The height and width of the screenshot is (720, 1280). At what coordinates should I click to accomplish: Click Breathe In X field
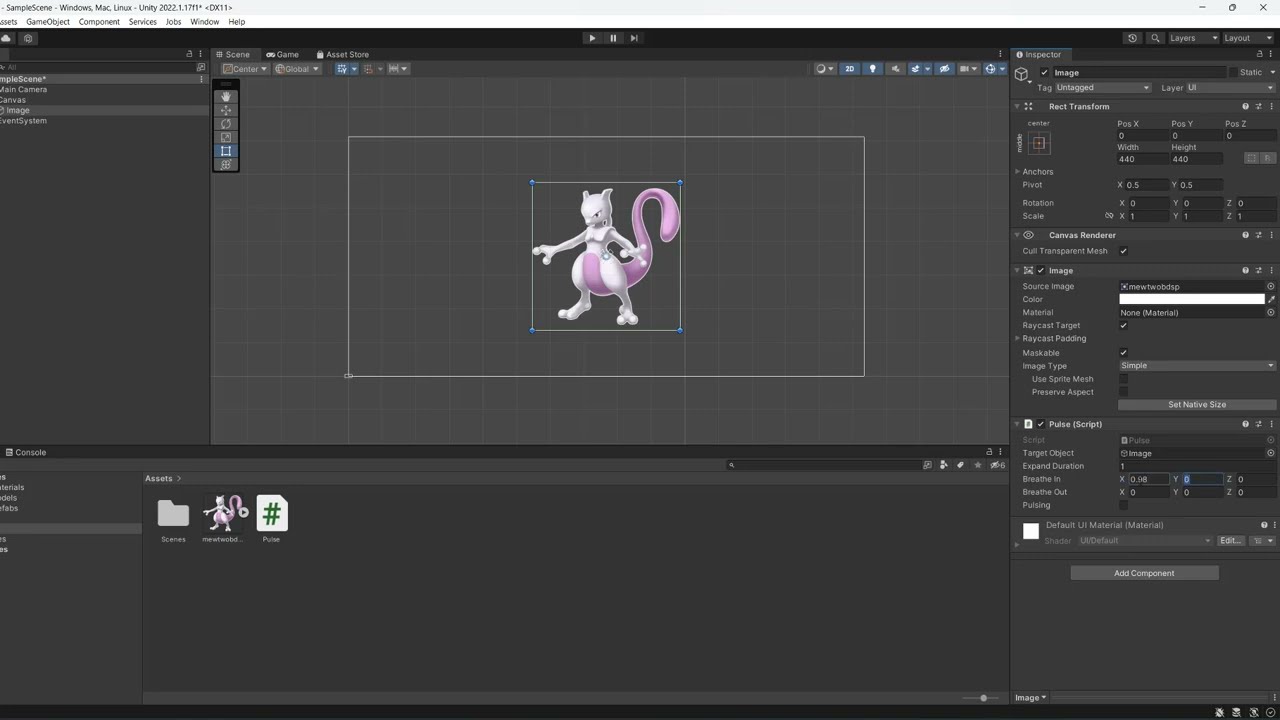pos(1150,479)
